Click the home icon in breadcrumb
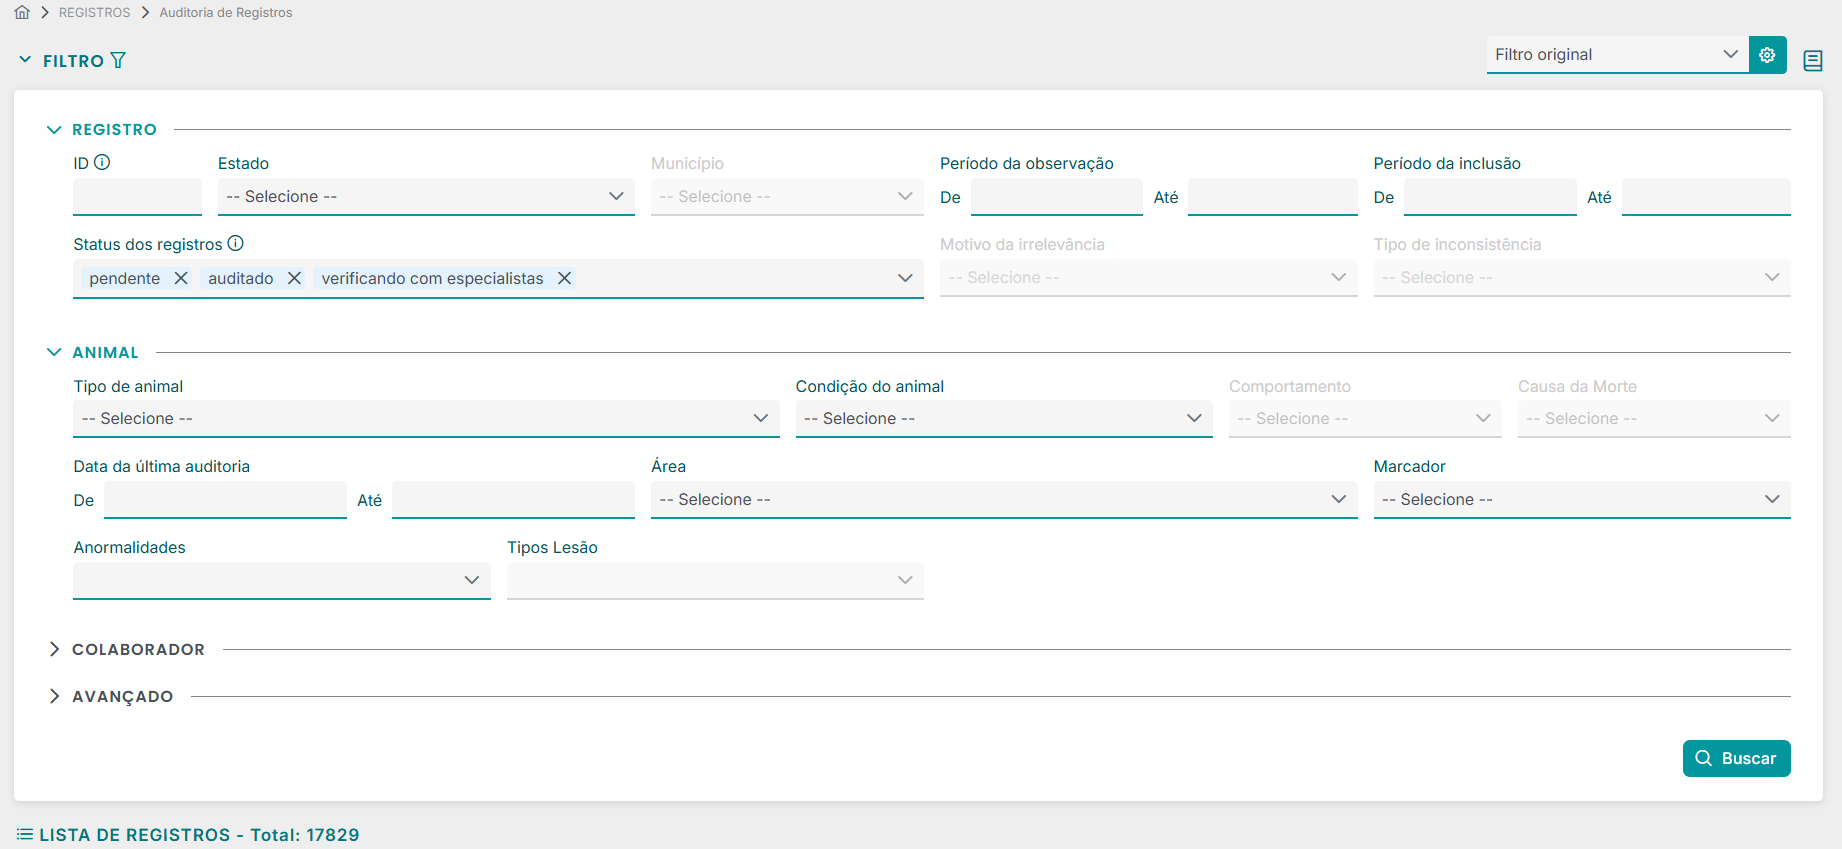Viewport: 1842px width, 849px height. [22, 13]
